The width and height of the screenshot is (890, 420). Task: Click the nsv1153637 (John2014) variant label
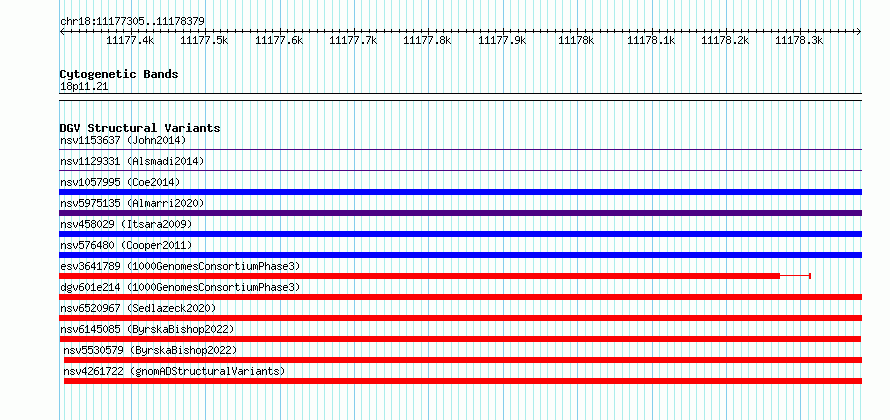click(x=123, y=140)
